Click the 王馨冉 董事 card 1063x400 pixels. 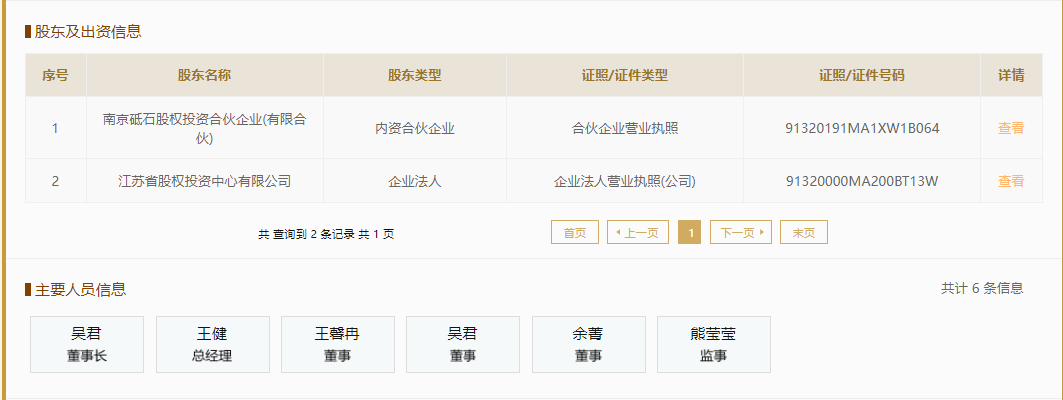pyautogui.click(x=337, y=344)
